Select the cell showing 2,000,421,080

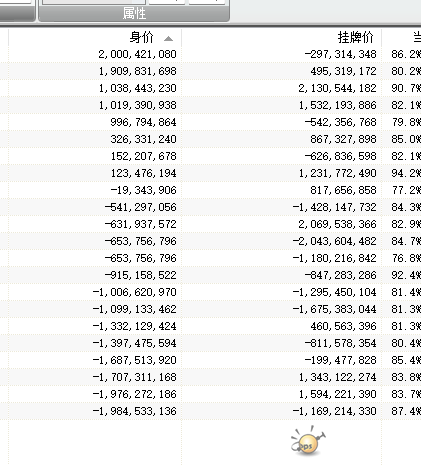tap(95, 54)
